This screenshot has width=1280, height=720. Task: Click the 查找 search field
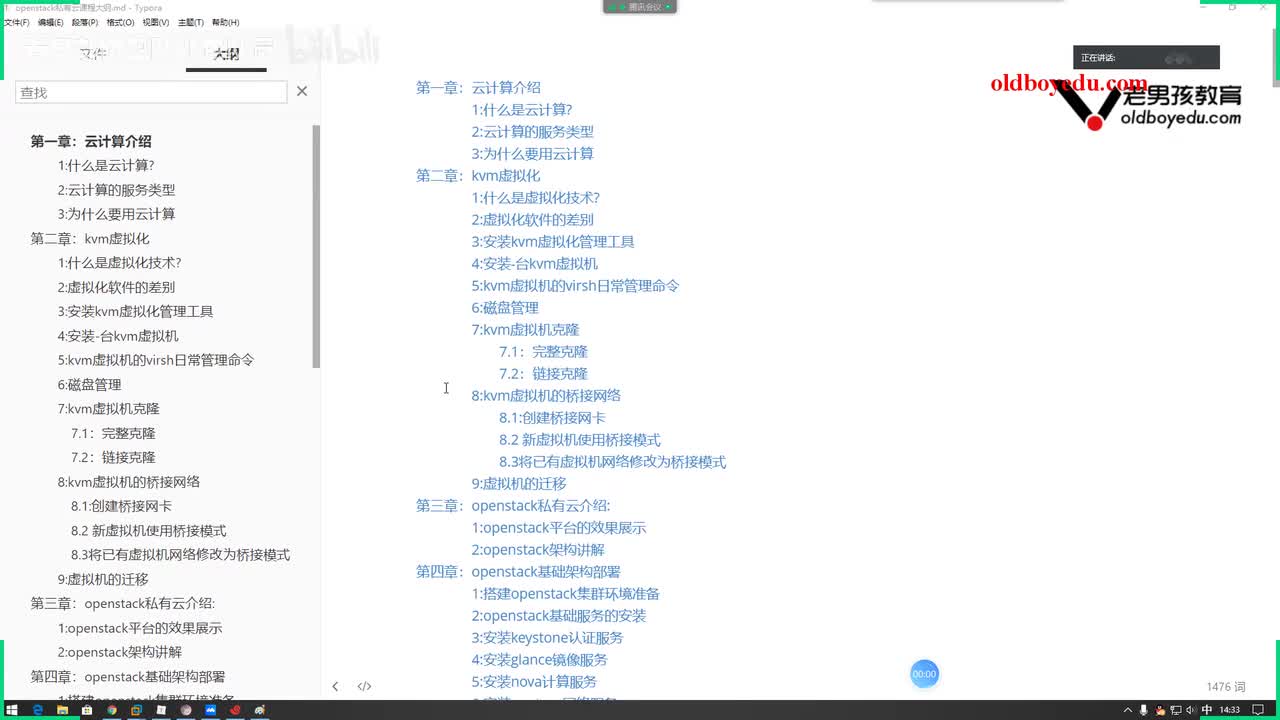pyautogui.click(x=151, y=92)
